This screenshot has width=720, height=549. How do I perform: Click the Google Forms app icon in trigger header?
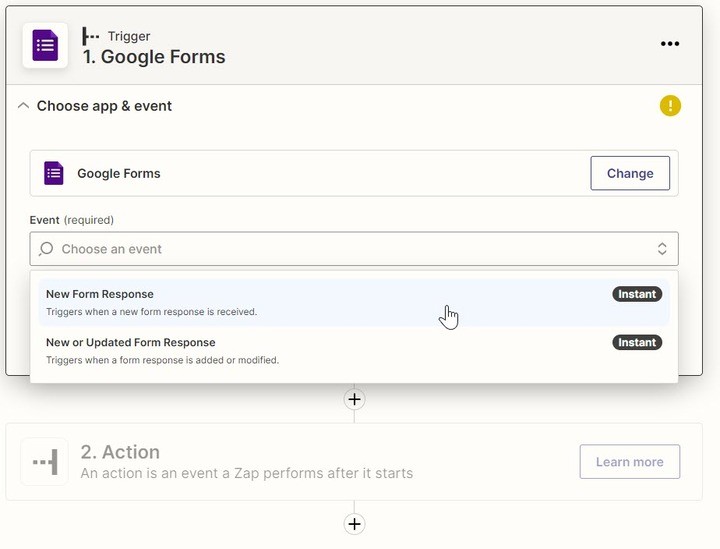point(45,45)
